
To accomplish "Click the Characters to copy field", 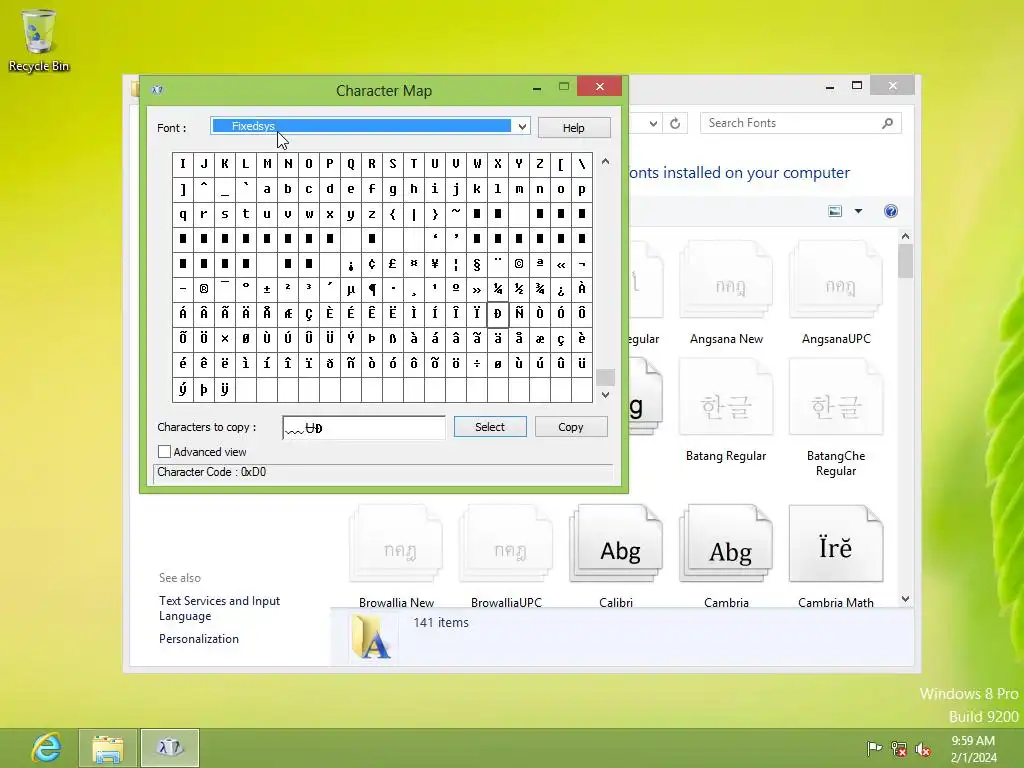I will [364, 428].
